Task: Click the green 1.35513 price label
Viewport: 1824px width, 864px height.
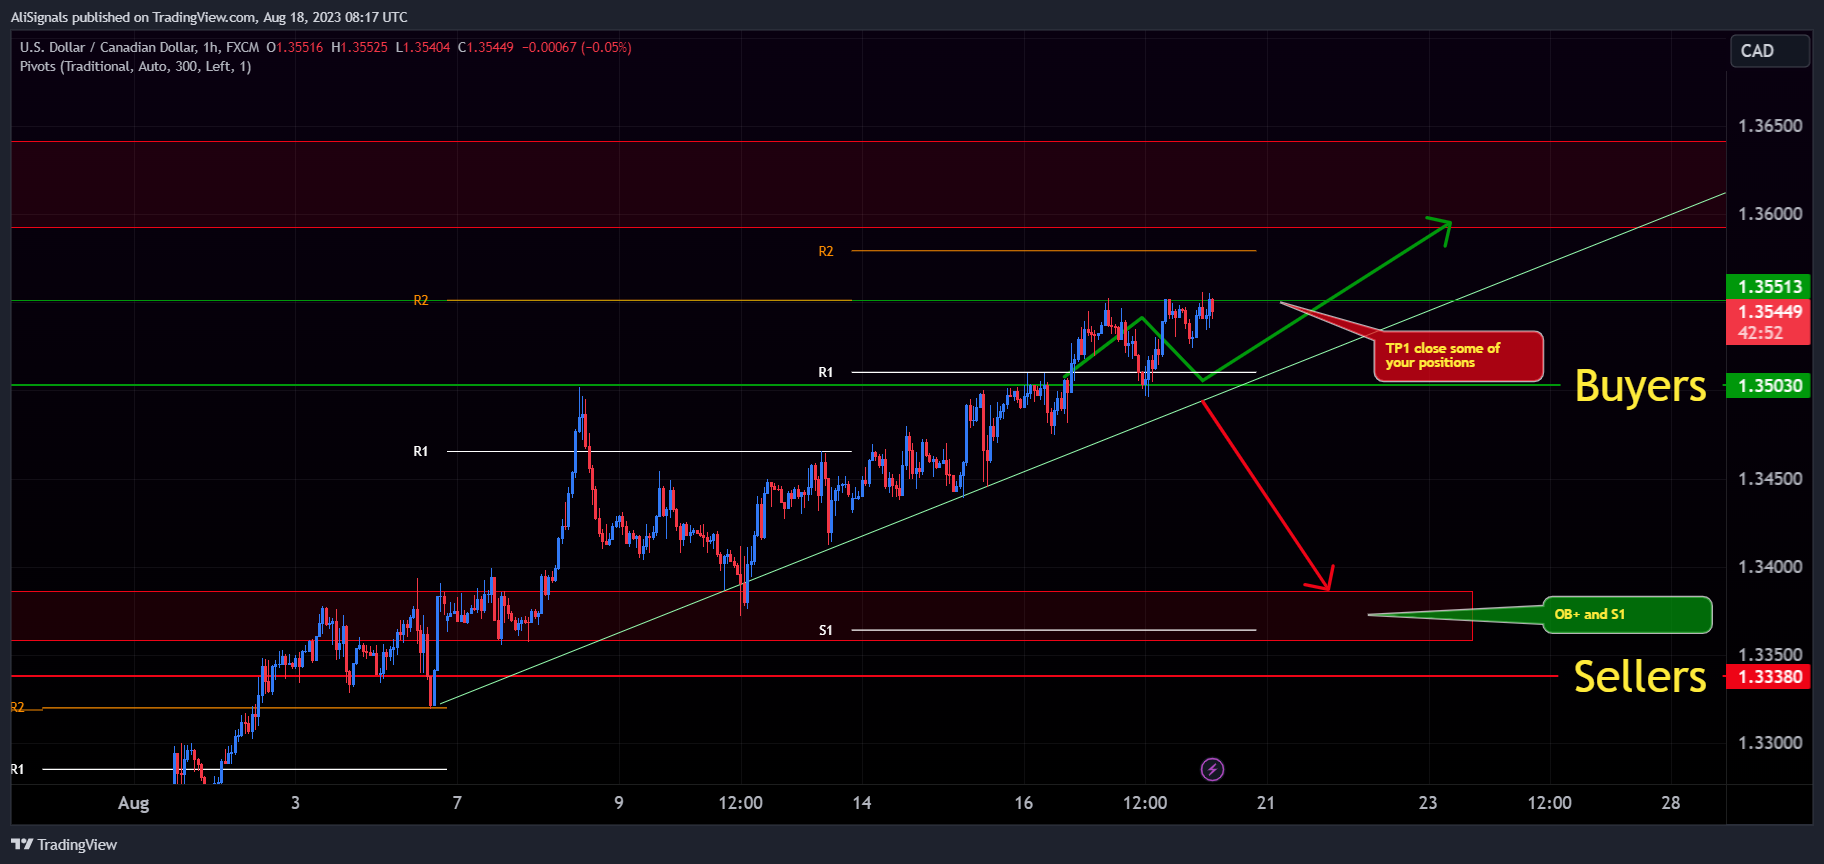Action: click(1769, 287)
